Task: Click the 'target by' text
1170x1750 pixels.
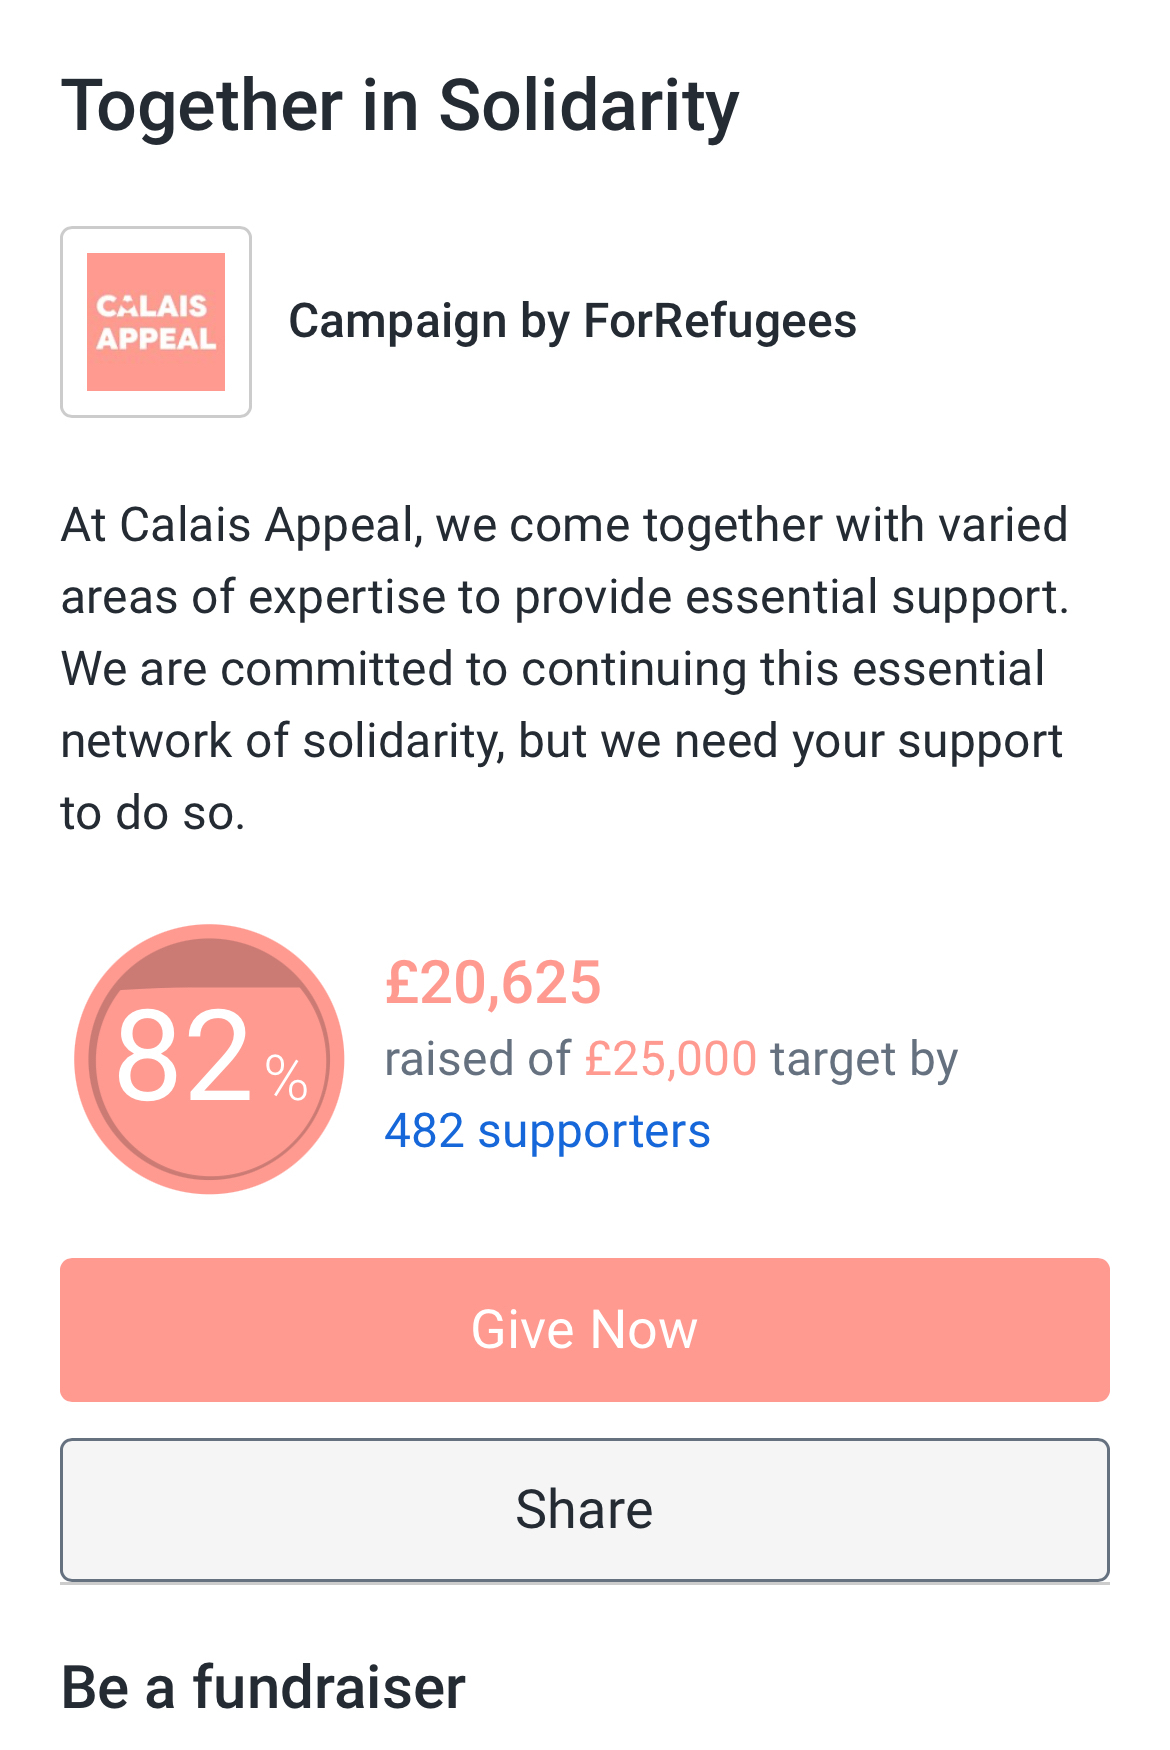Action: 864,1058
